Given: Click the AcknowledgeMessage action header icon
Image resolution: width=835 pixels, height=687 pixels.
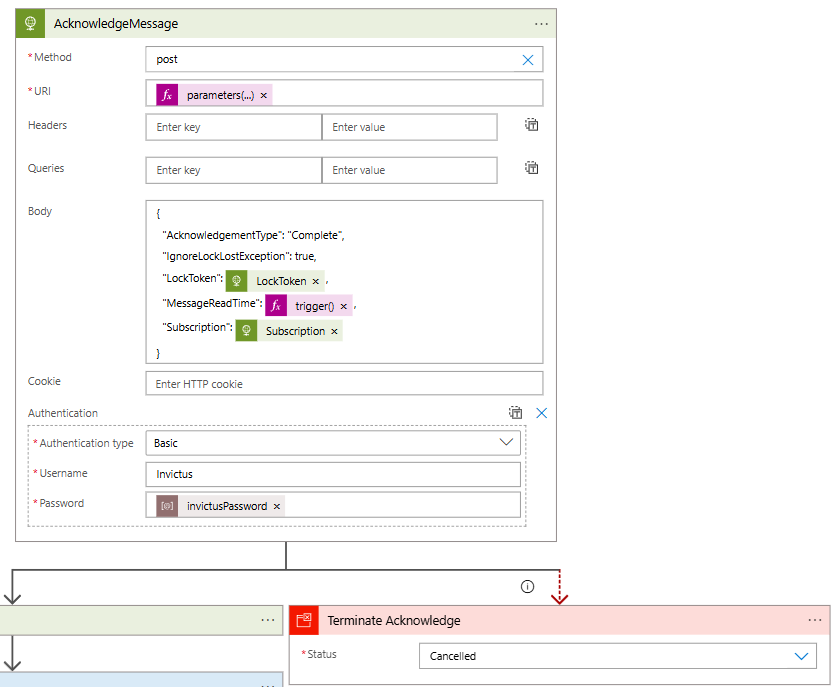Looking at the screenshot, I should coord(31,23).
